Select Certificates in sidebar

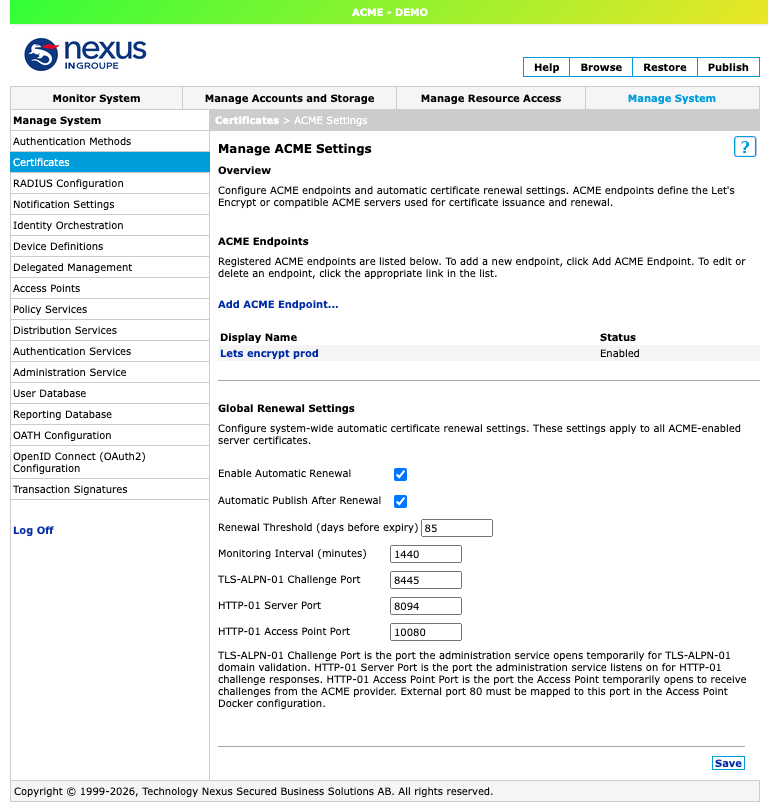click(110, 162)
